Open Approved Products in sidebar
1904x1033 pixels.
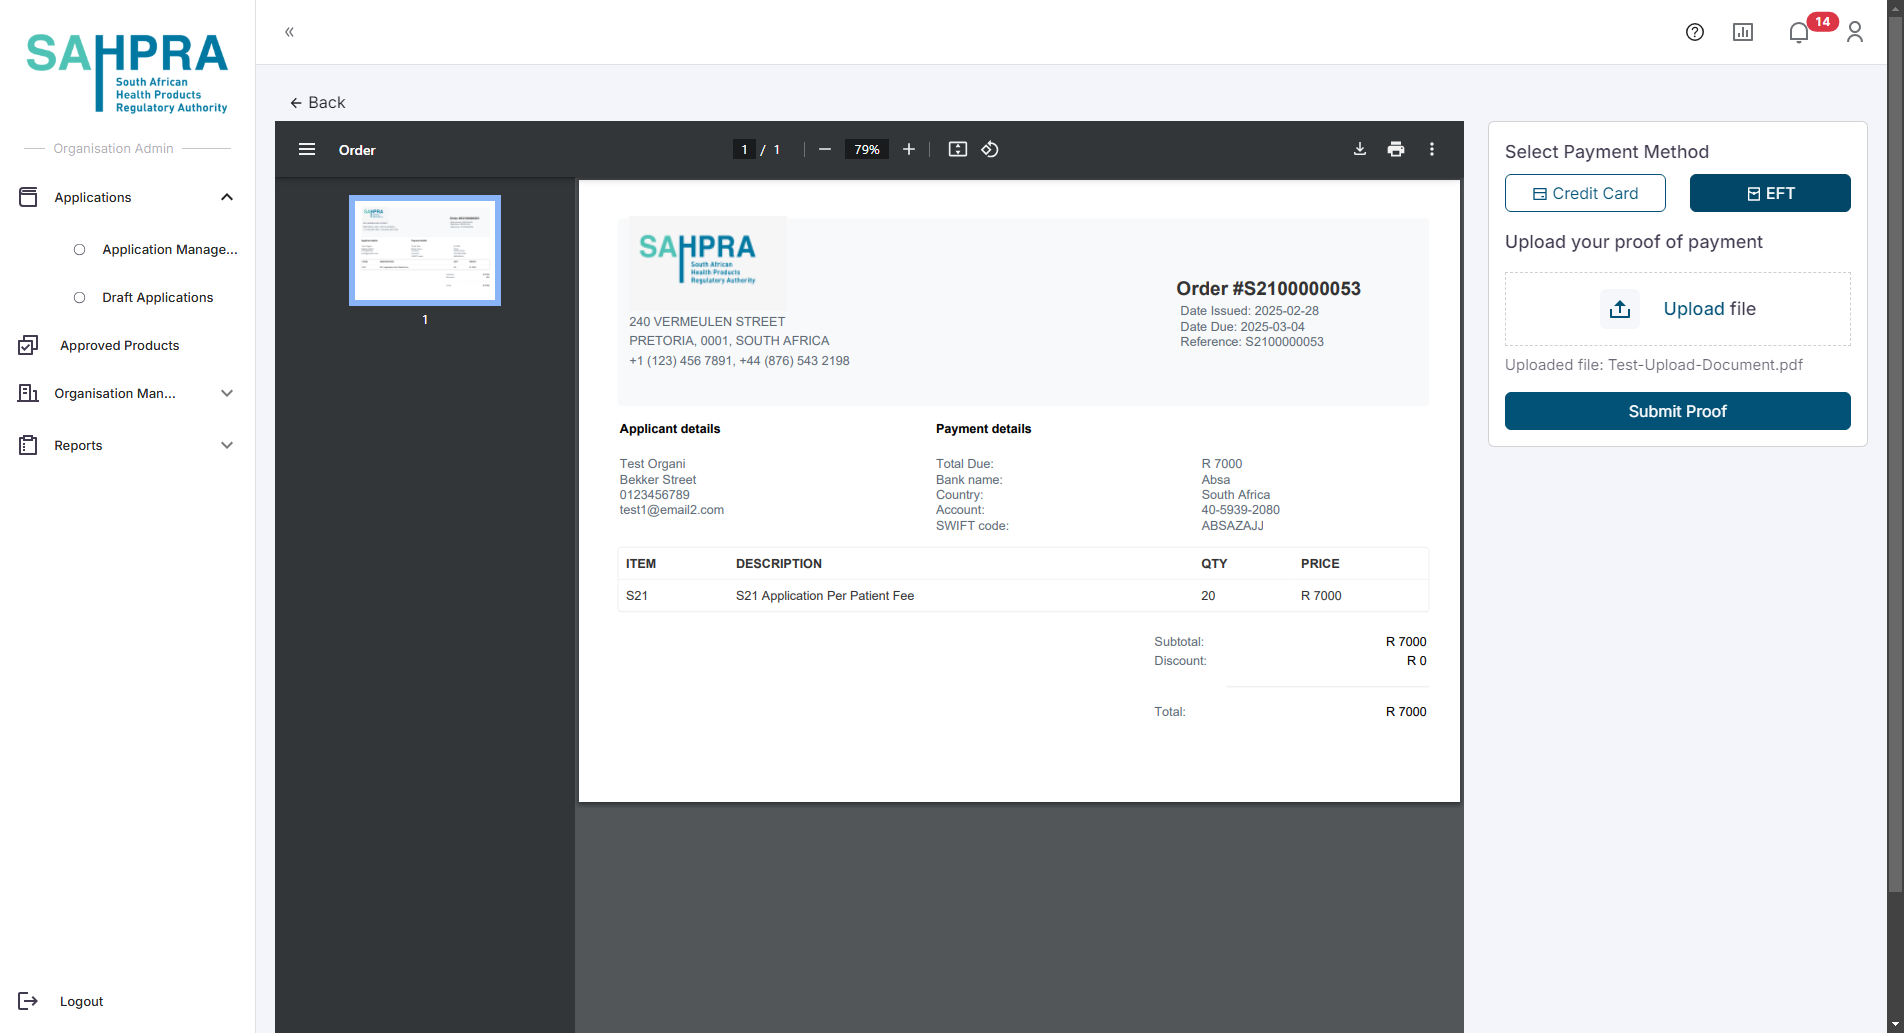(x=119, y=345)
